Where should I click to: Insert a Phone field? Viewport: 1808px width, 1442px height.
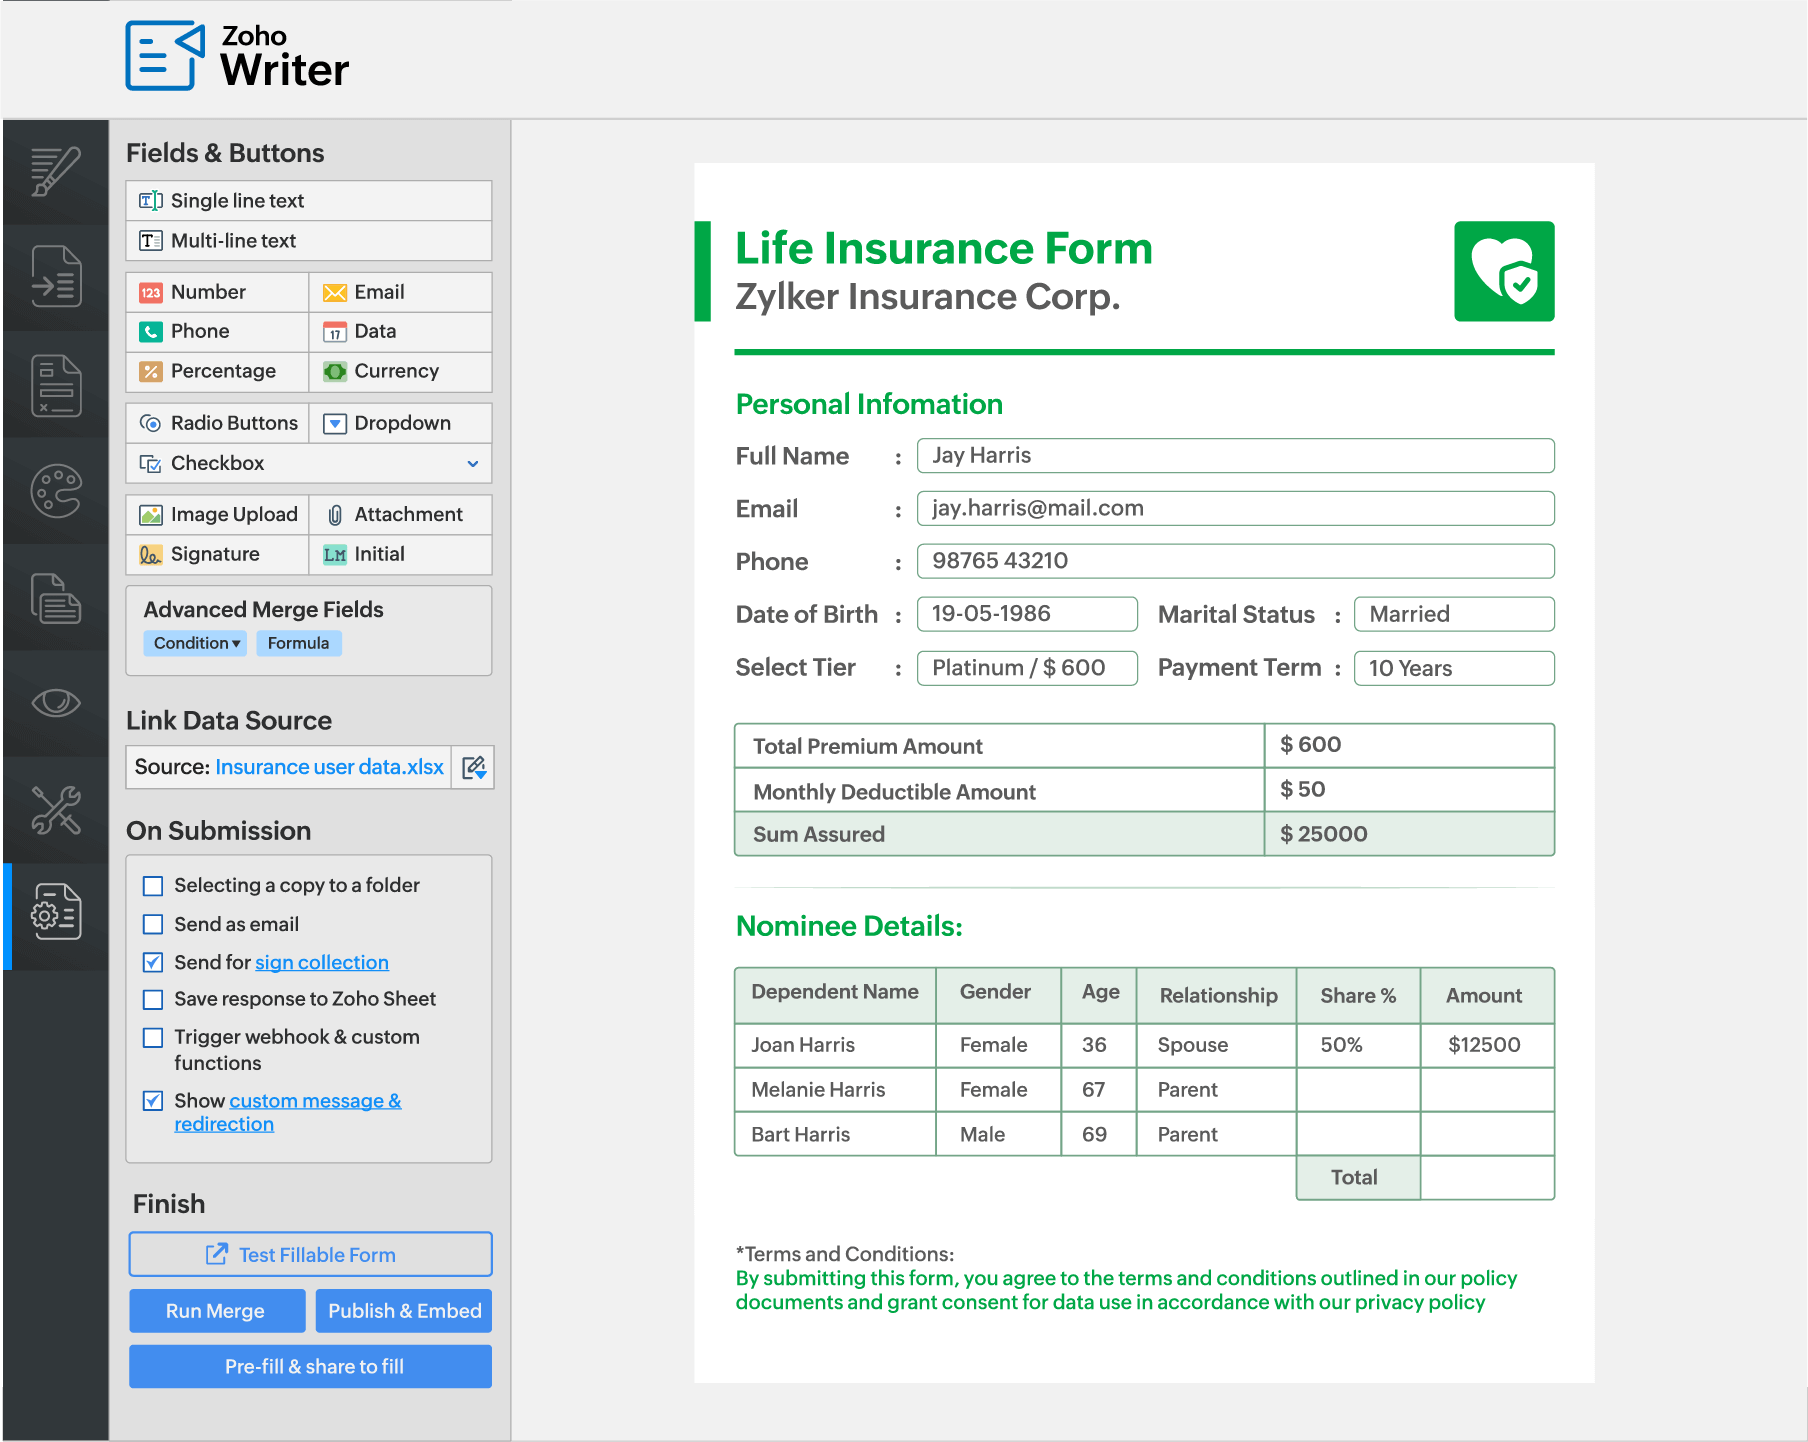click(x=218, y=331)
